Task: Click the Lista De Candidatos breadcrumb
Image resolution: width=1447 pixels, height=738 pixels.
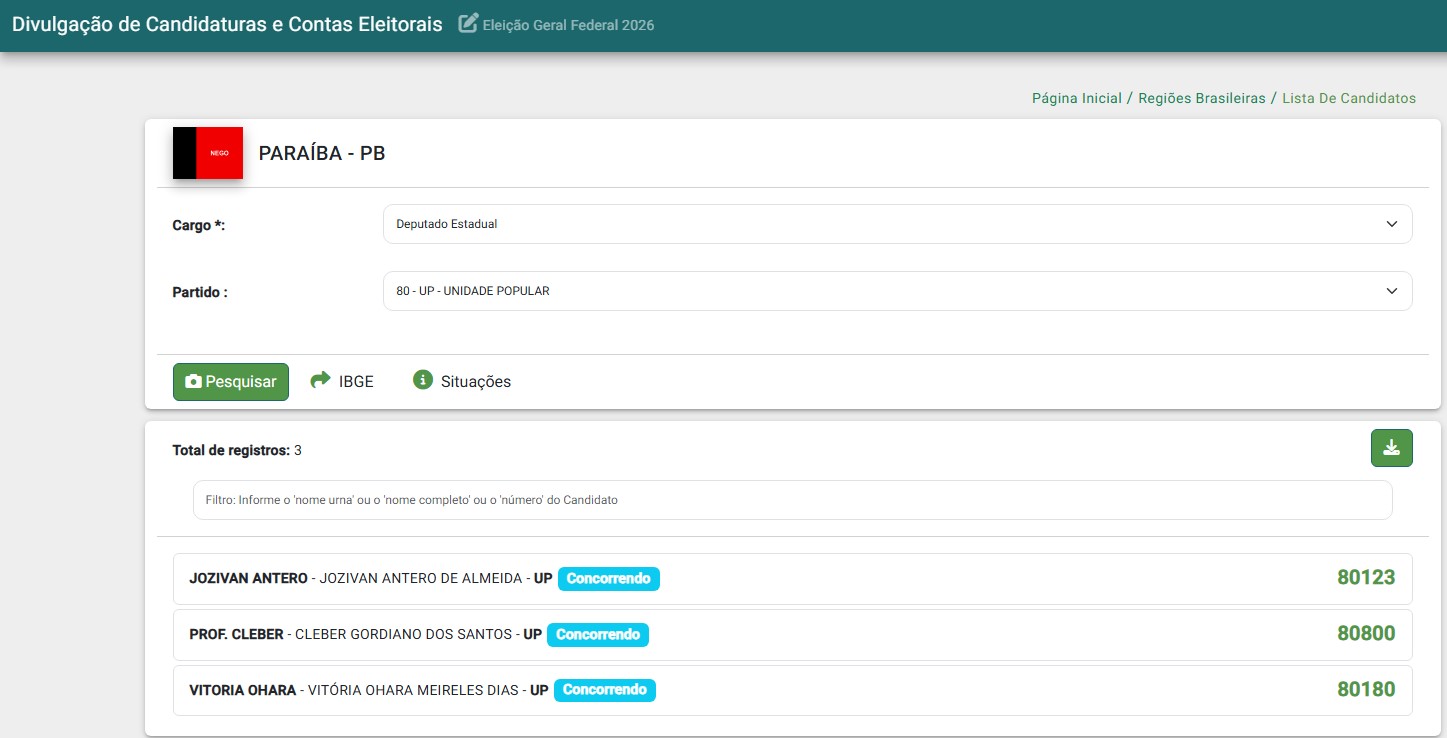Action: tap(1349, 98)
